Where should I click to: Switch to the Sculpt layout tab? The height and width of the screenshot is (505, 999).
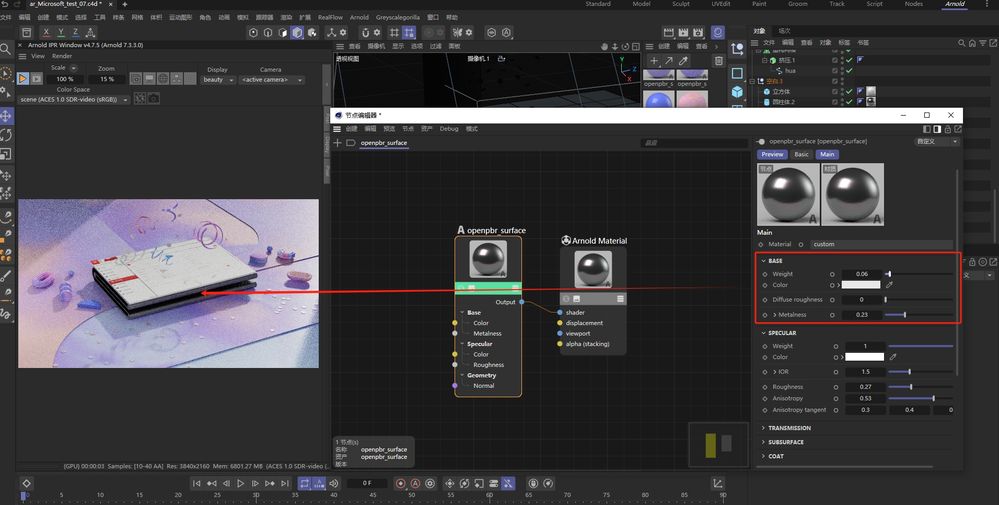(x=681, y=4)
